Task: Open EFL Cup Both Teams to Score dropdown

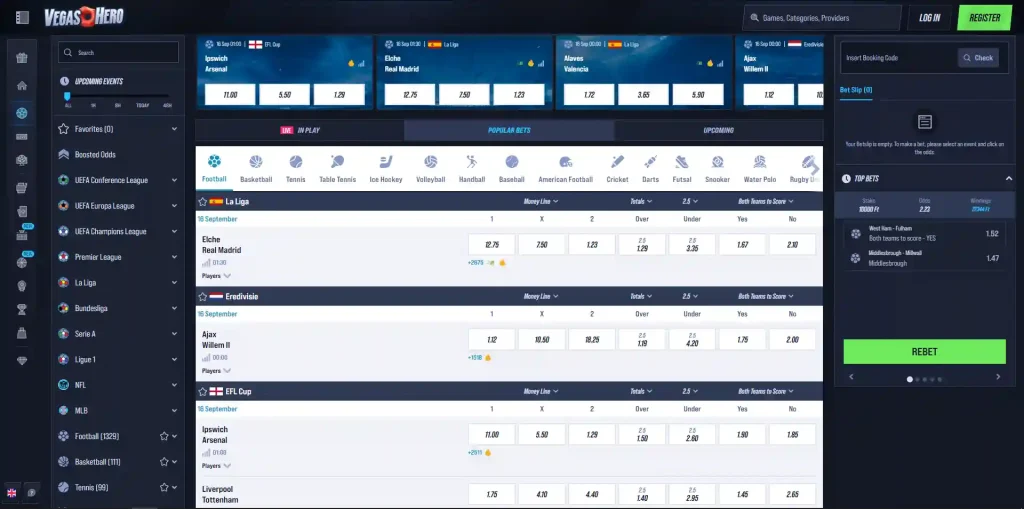Action: (x=765, y=391)
